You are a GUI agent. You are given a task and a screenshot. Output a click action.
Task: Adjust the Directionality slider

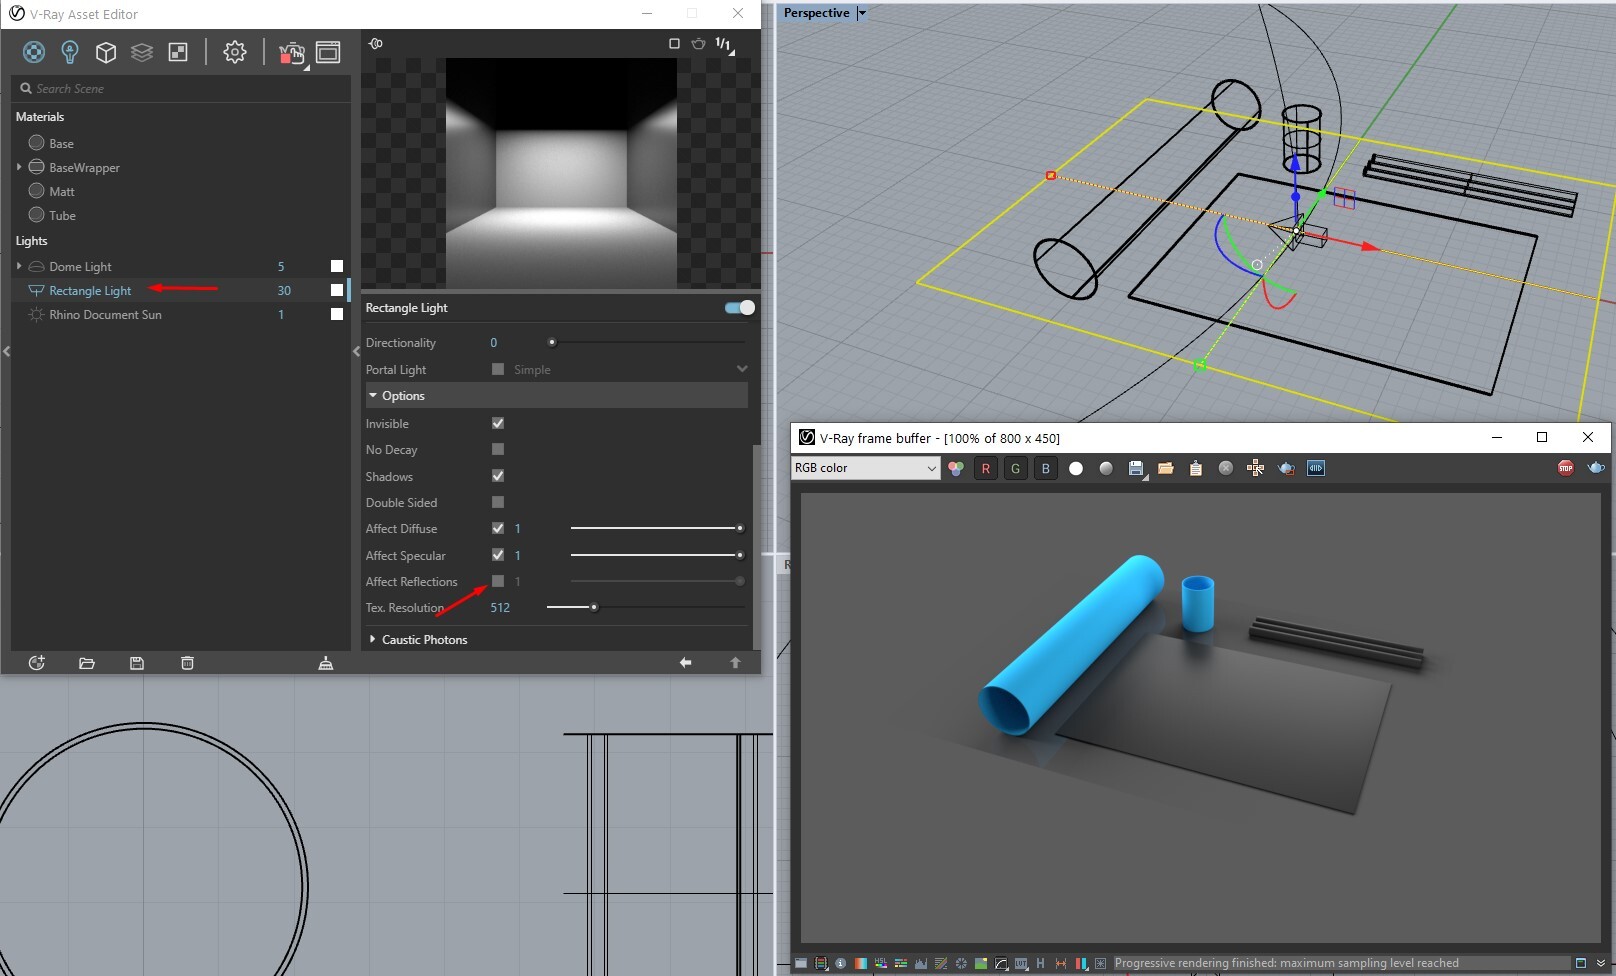pyautogui.click(x=647, y=342)
